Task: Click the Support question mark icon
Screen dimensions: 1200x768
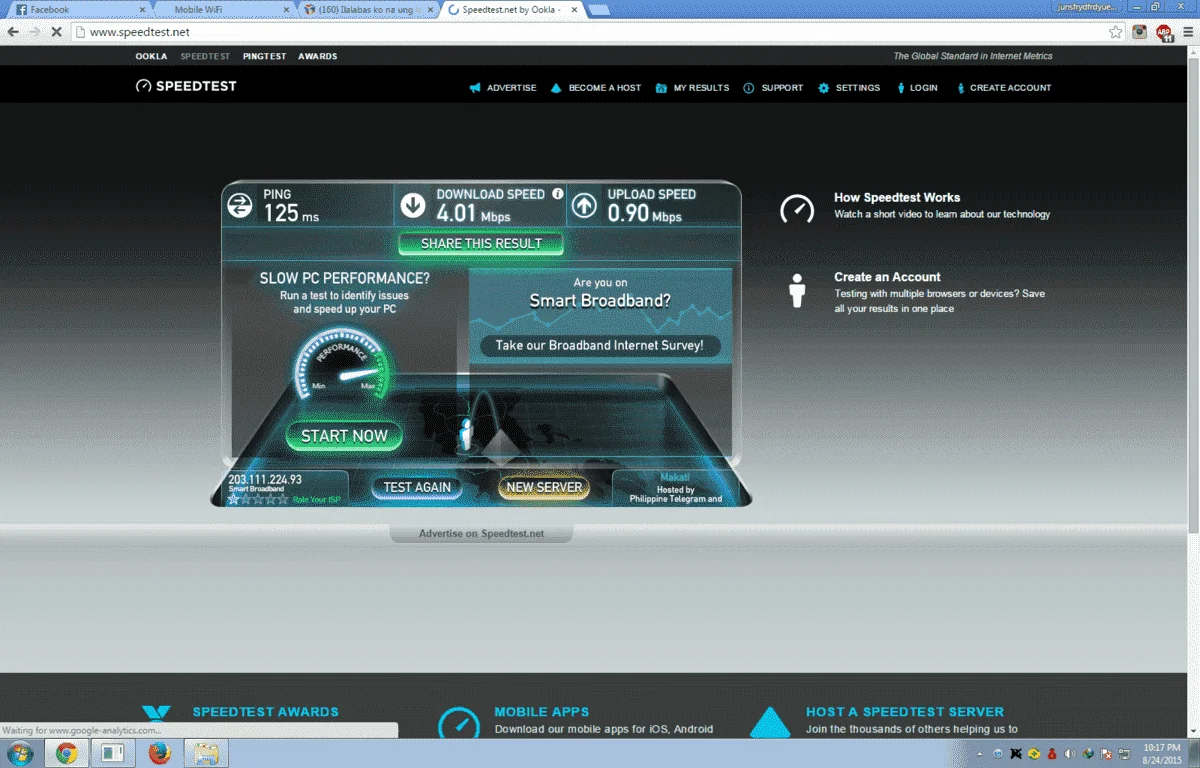Action: (749, 88)
